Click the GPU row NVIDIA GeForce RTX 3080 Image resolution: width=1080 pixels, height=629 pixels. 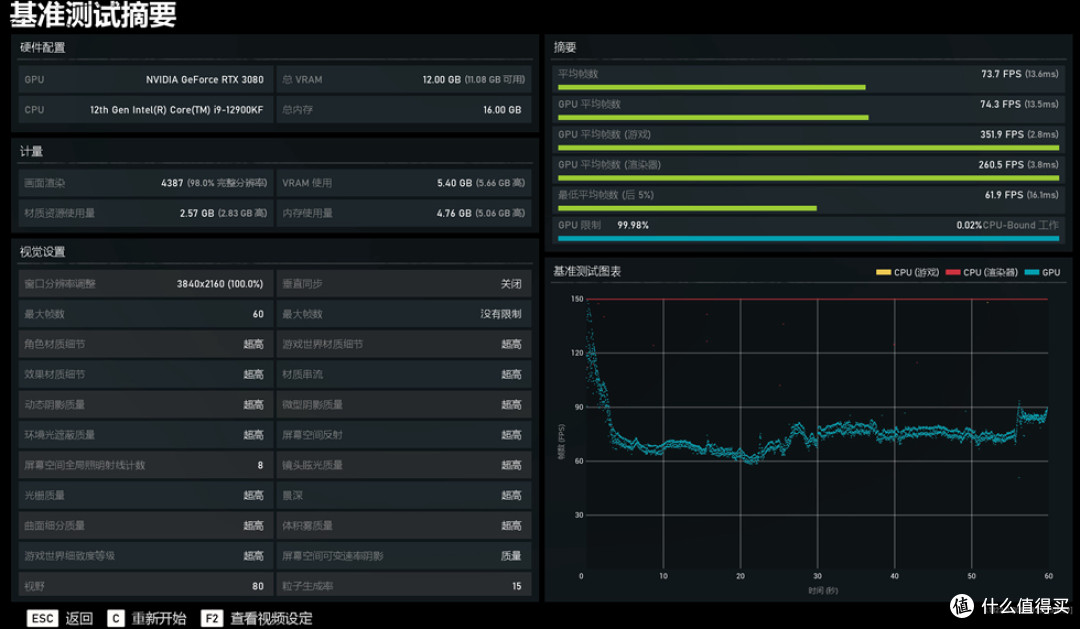(145, 79)
